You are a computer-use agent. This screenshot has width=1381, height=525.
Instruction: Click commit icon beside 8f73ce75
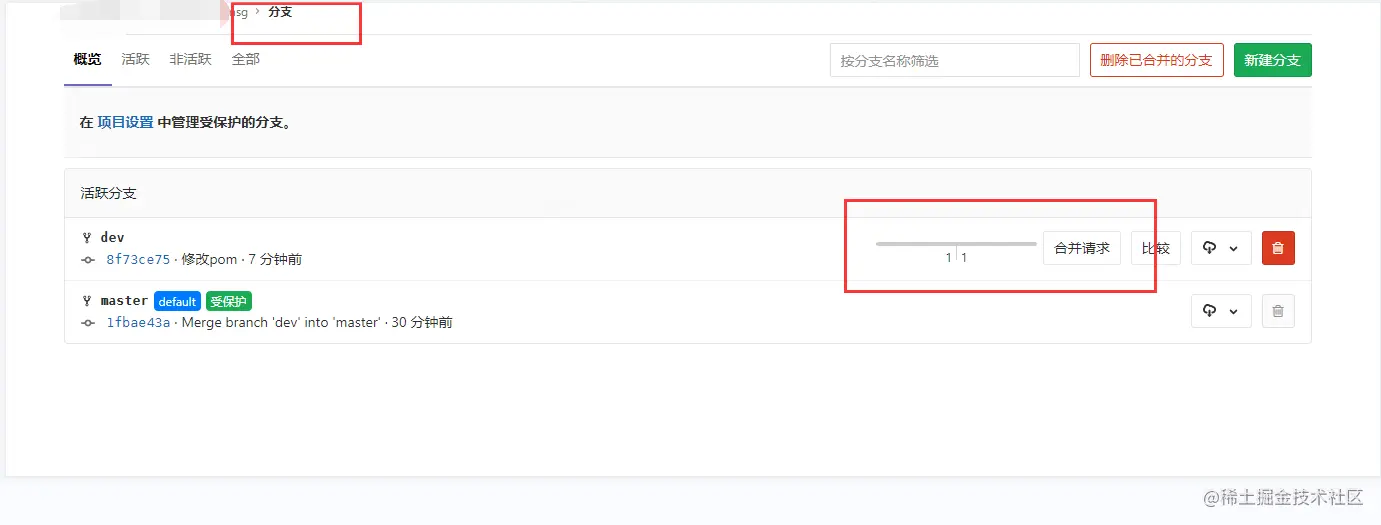pos(88,260)
